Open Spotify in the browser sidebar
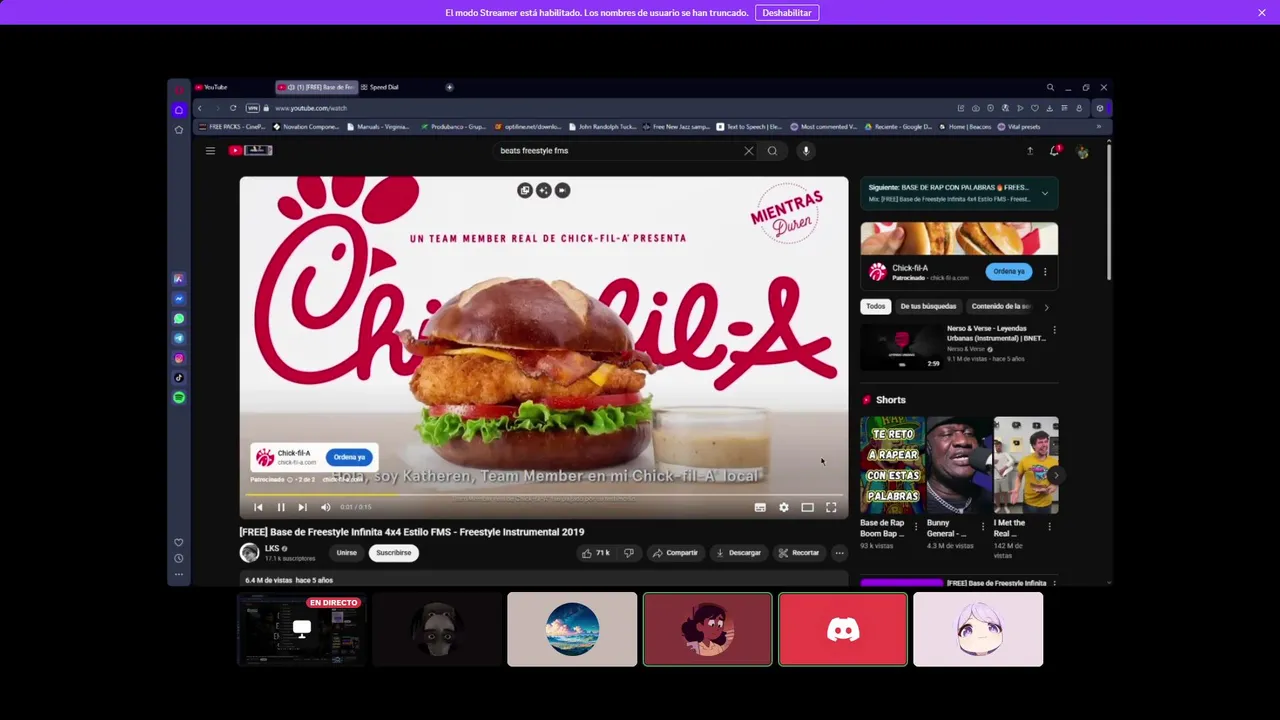The height and width of the screenshot is (720, 1280). click(179, 398)
